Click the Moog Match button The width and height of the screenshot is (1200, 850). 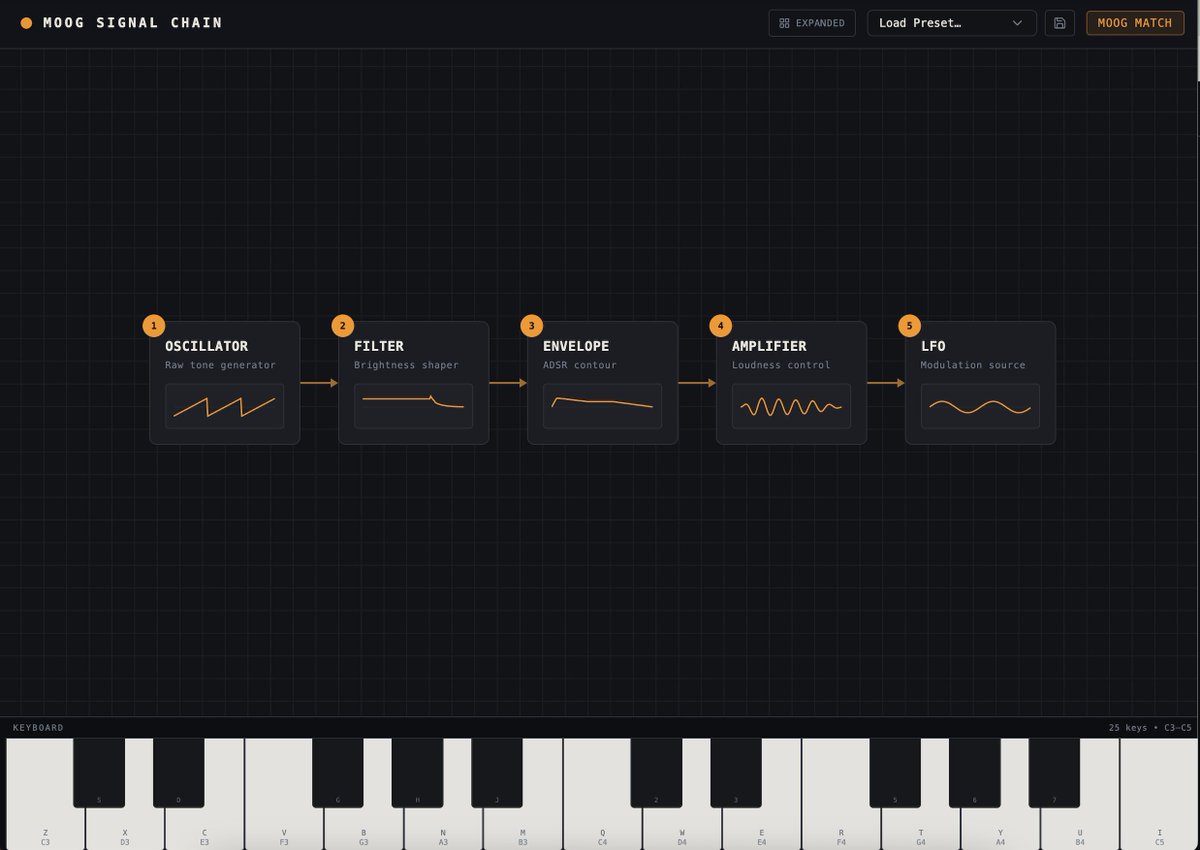(x=1135, y=23)
